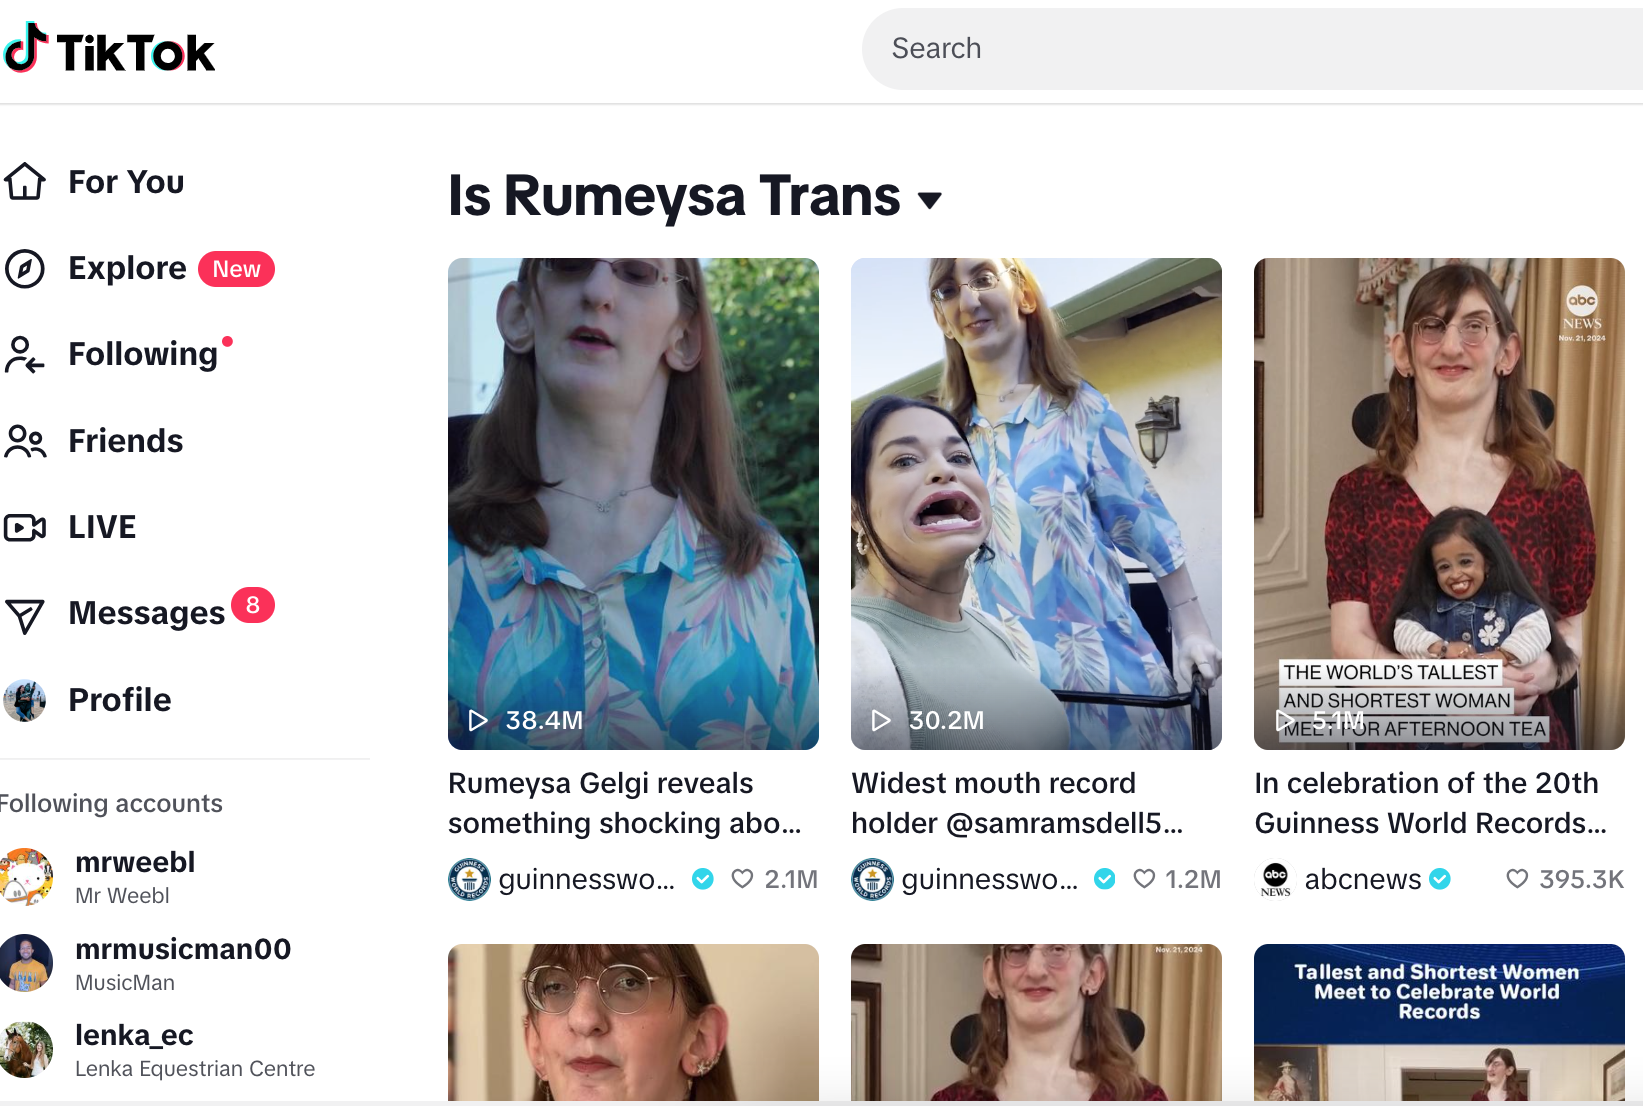Click the TikTok logo icon

pos(27,49)
